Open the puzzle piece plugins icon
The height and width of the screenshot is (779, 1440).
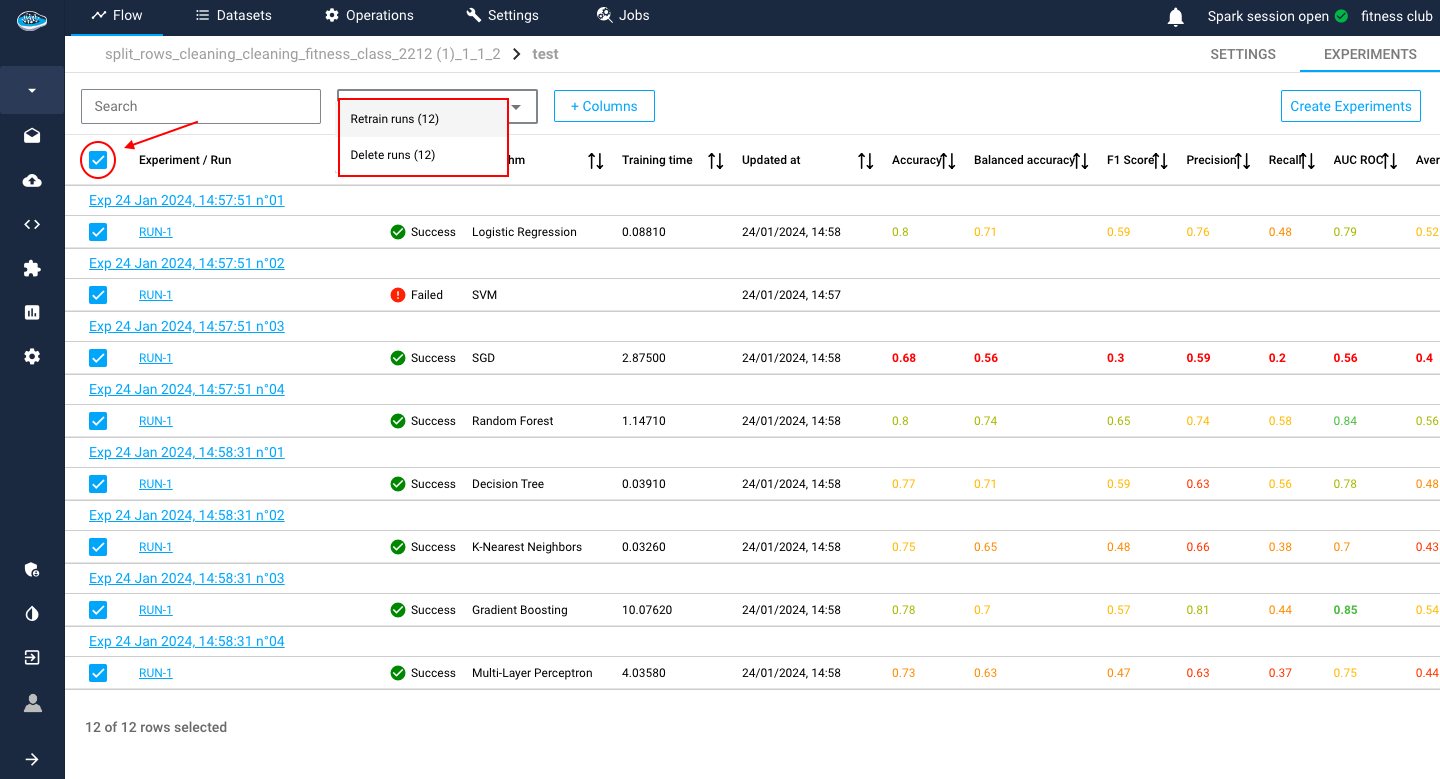click(x=32, y=268)
